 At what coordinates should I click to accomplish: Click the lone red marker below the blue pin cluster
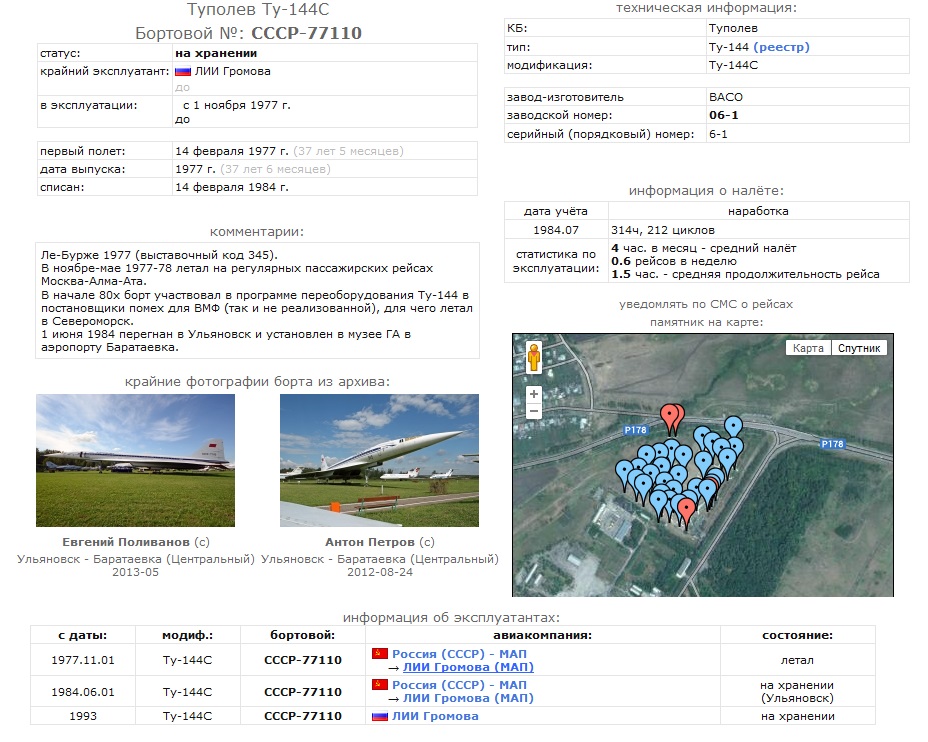pos(686,510)
